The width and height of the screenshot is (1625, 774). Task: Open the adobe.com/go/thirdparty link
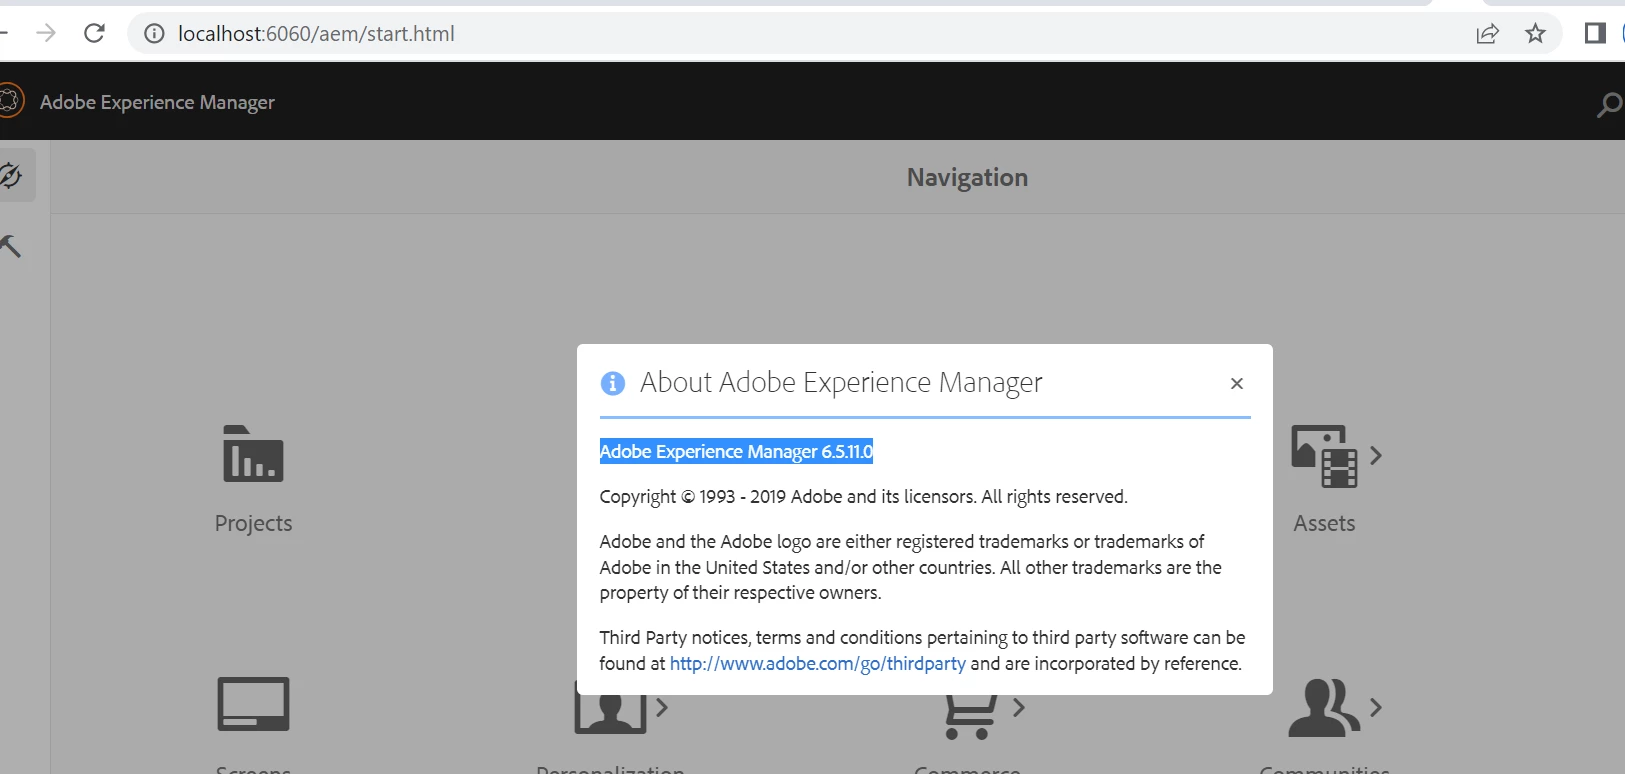tap(818, 663)
